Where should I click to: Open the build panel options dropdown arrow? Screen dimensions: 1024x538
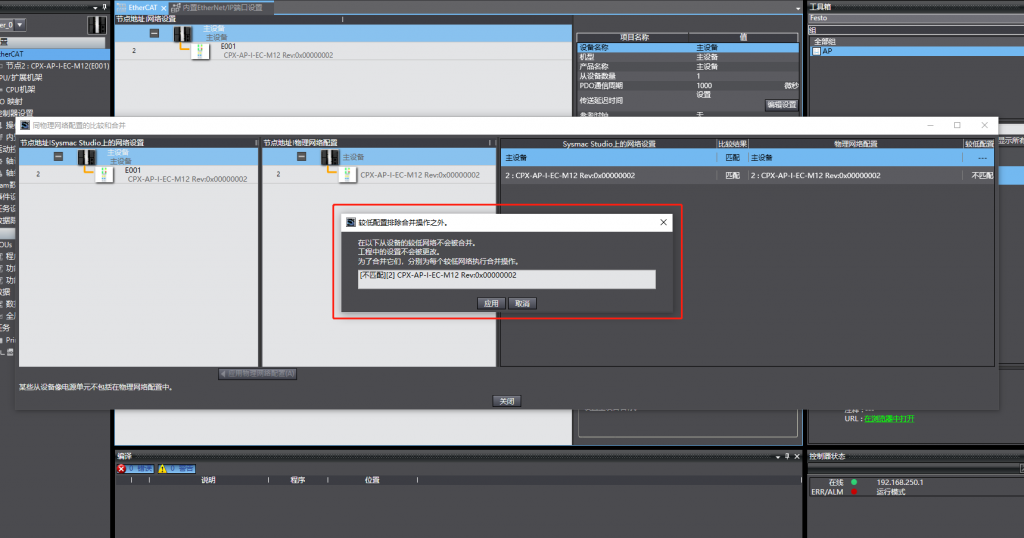tap(777, 457)
